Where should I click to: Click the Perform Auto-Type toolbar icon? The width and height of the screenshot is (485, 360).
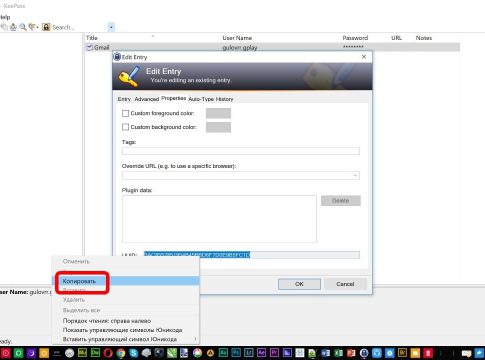point(13,27)
